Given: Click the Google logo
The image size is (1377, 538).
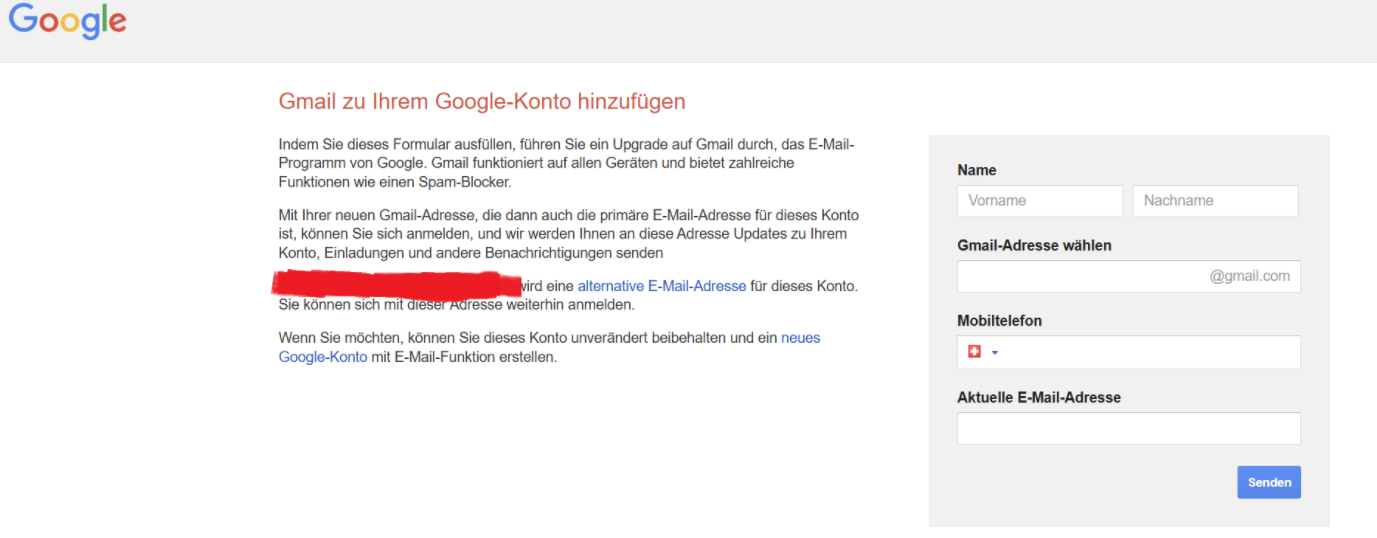Looking at the screenshot, I should 67,21.
